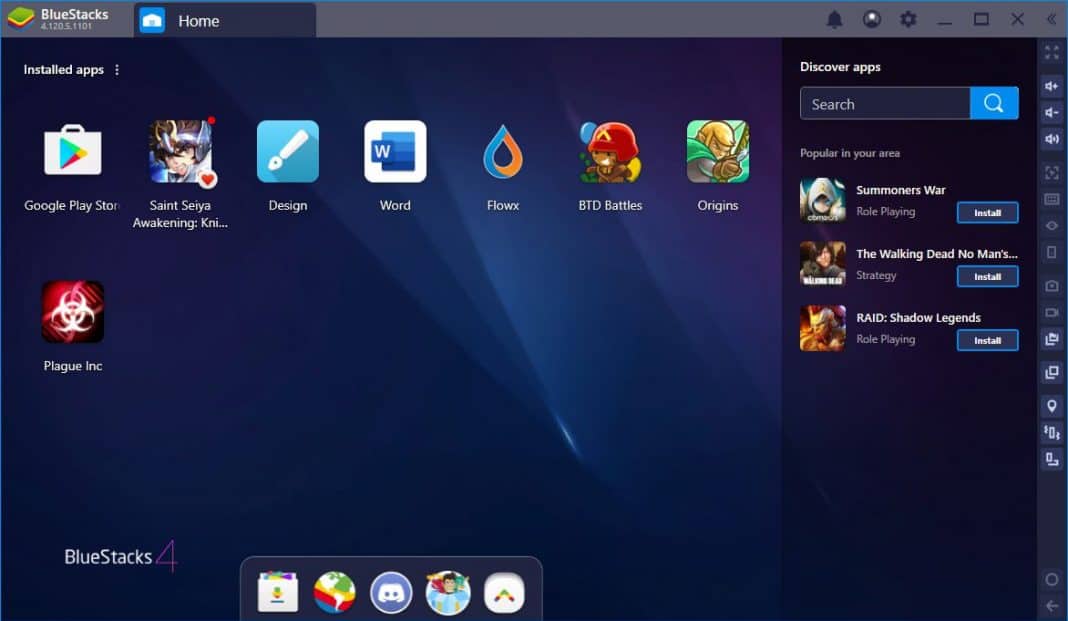Mute the emulator speaker in the sidebar
The width and height of the screenshot is (1068, 621).
click(1051, 138)
